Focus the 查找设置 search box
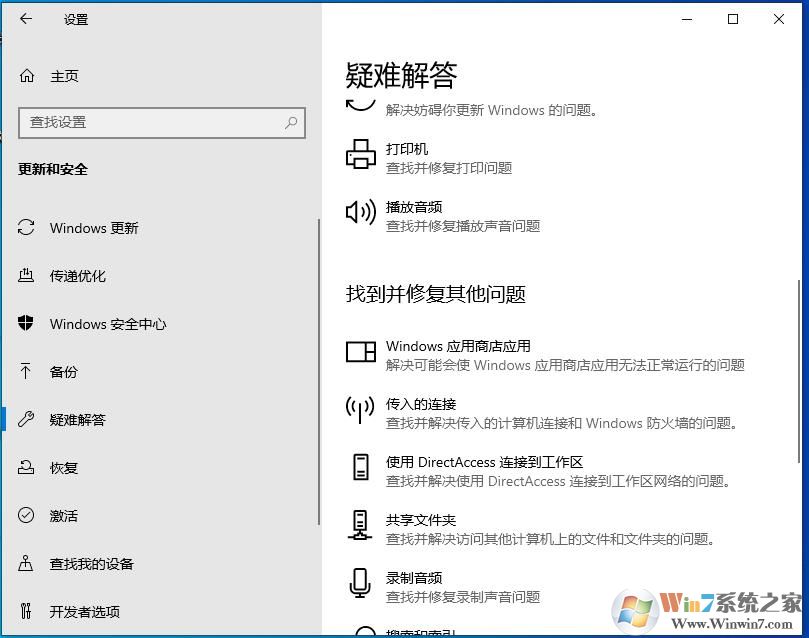Viewport: 809px width, 638px height. pyautogui.click(x=161, y=123)
